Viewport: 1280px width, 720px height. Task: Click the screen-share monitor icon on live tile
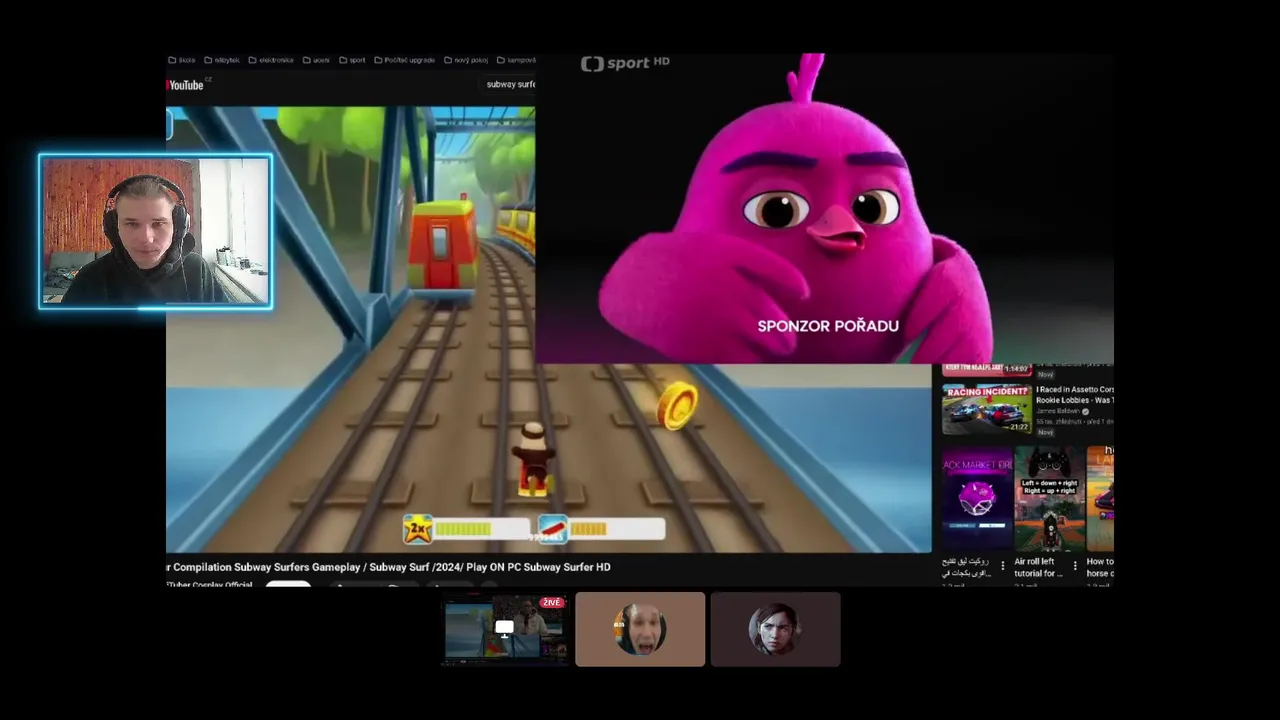pos(504,628)
